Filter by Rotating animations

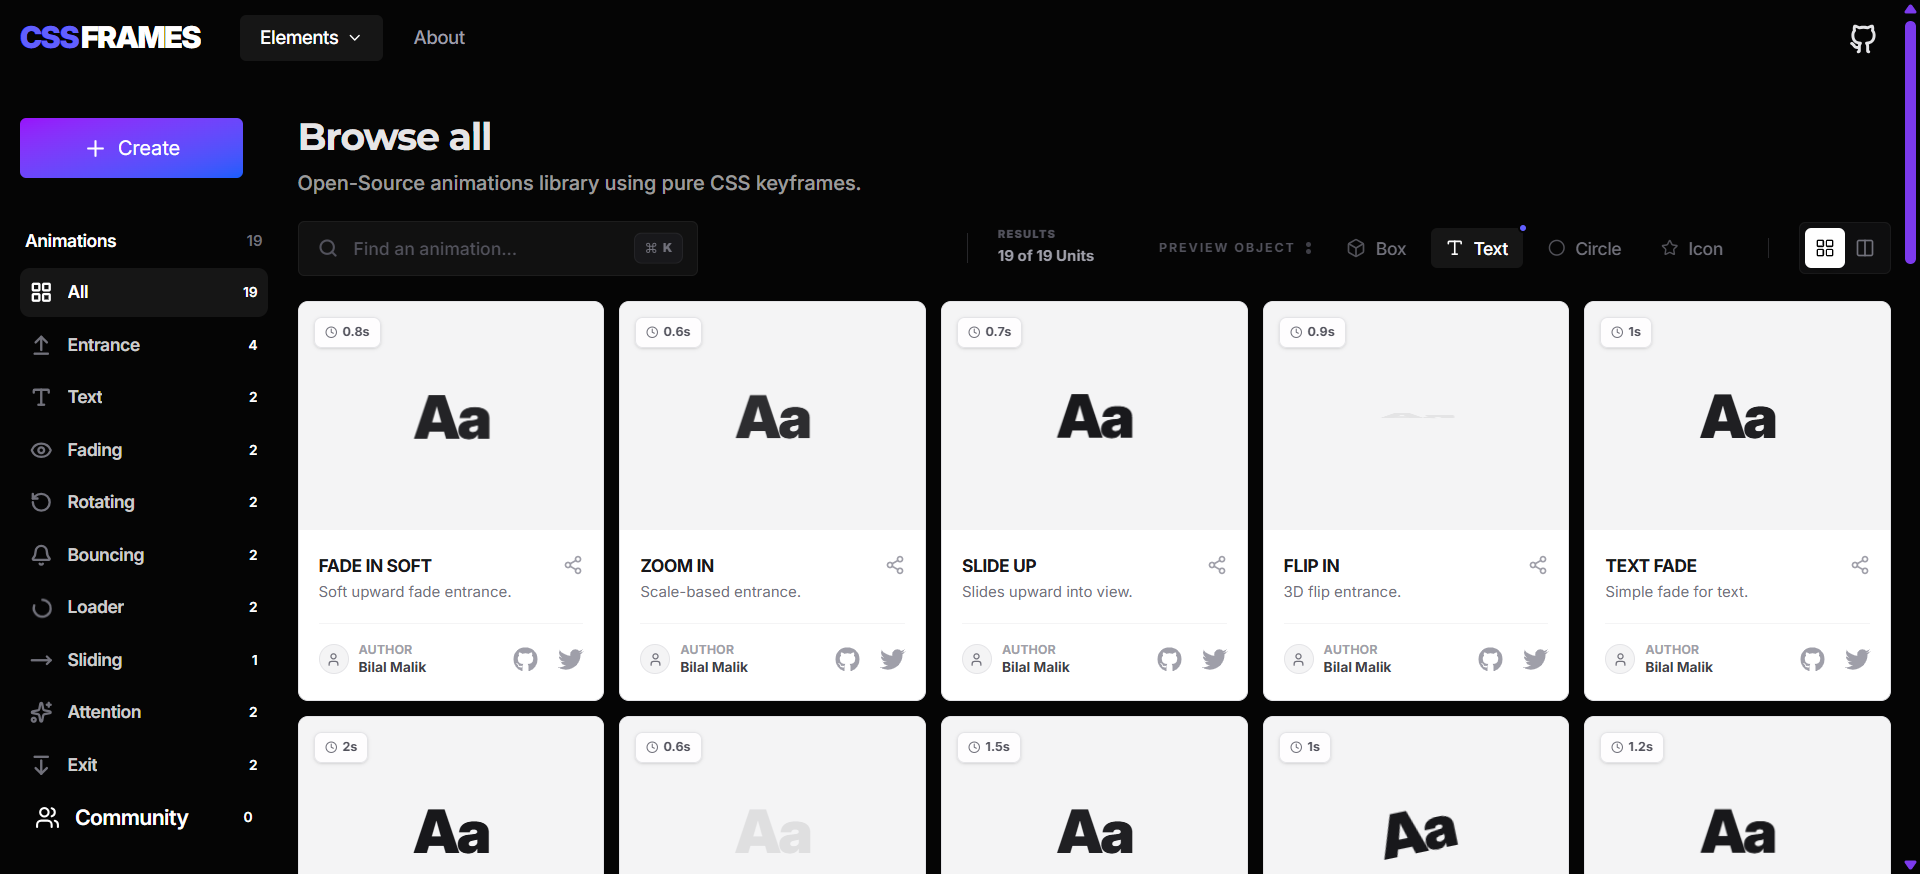[x=144, y=502]
